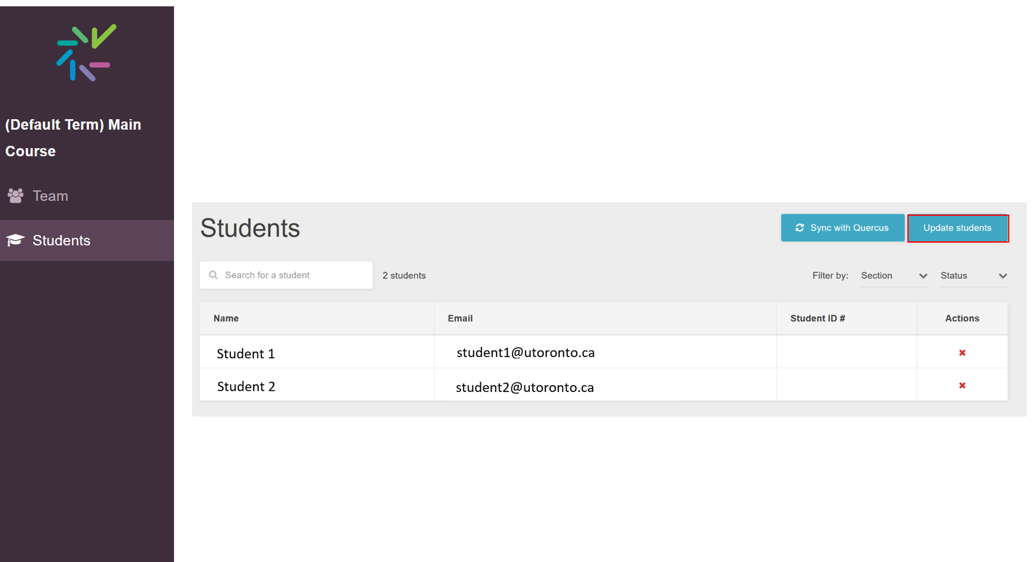The width and height of the screenshot is (1035, 562).
Task: Click the Sync with Quercus button
Action: click(x=842, y=228)
